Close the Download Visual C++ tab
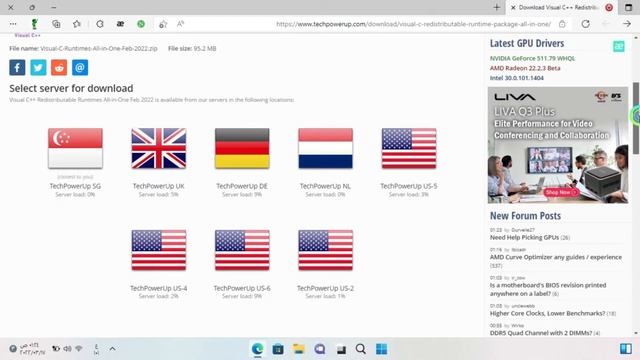This screenshot has height=360, width=640. pyautogui.click(x=513, y=7)
